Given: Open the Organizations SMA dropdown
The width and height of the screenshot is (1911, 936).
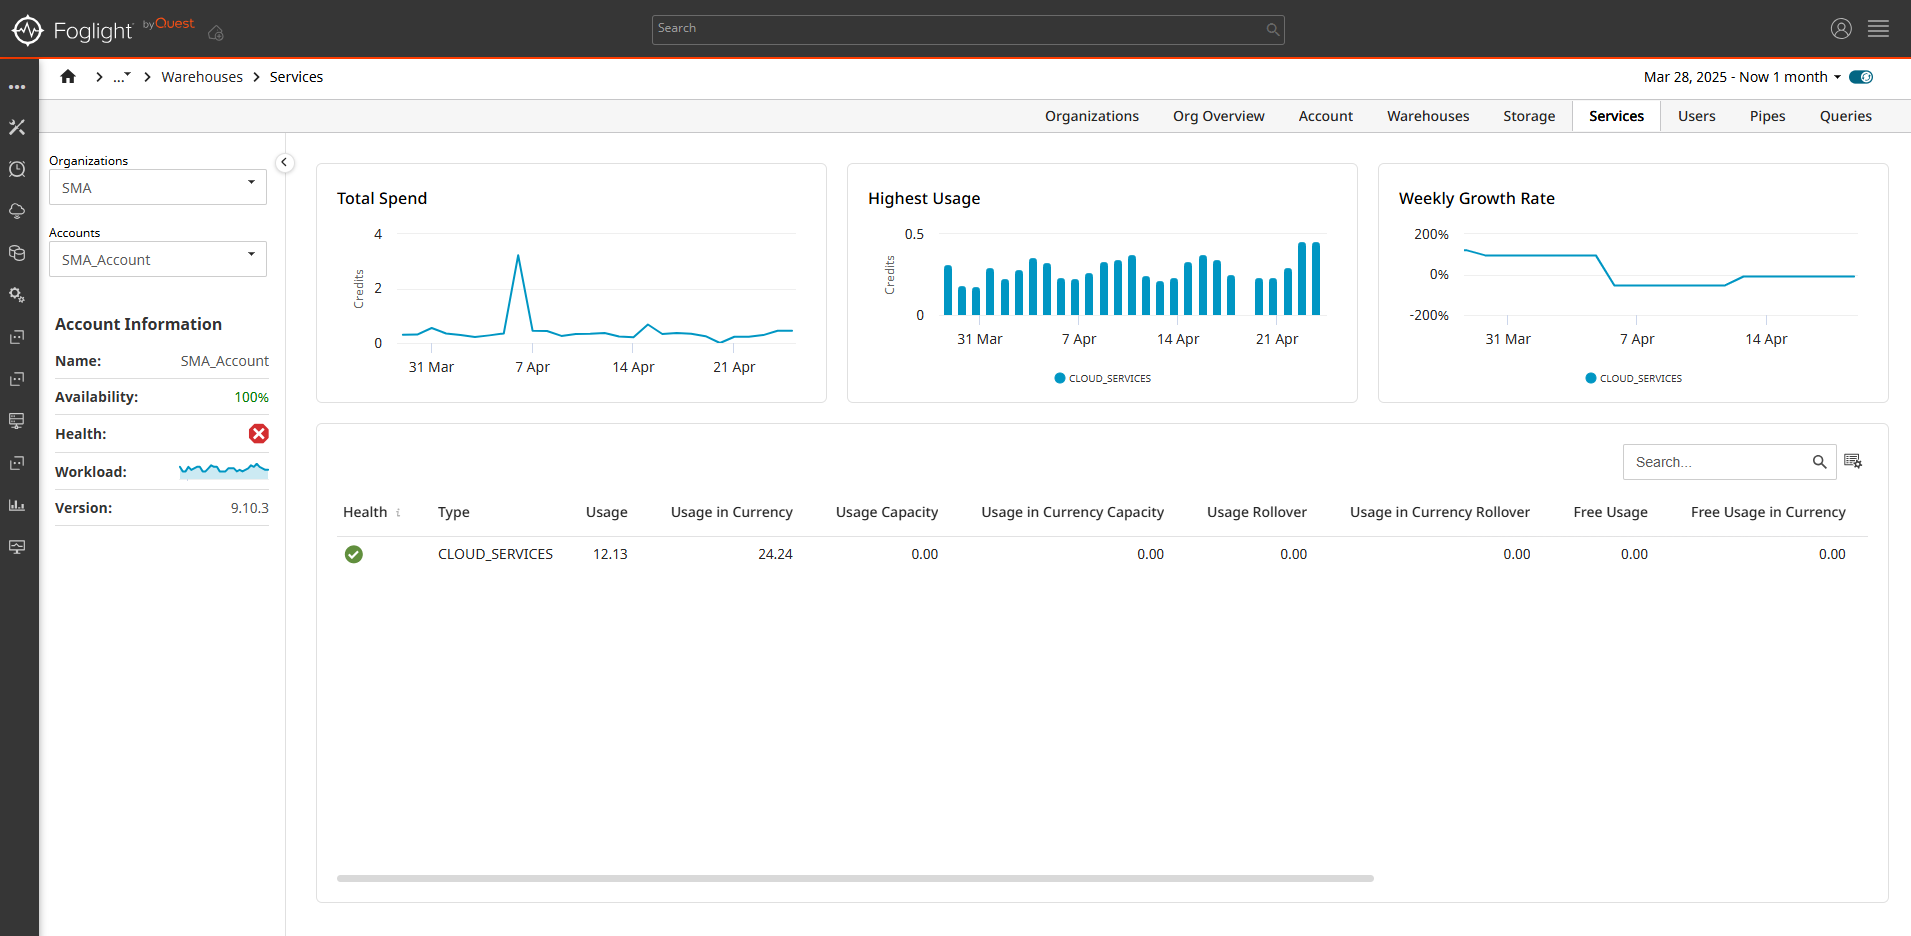Looking at the screenshot, I should 158,187.
